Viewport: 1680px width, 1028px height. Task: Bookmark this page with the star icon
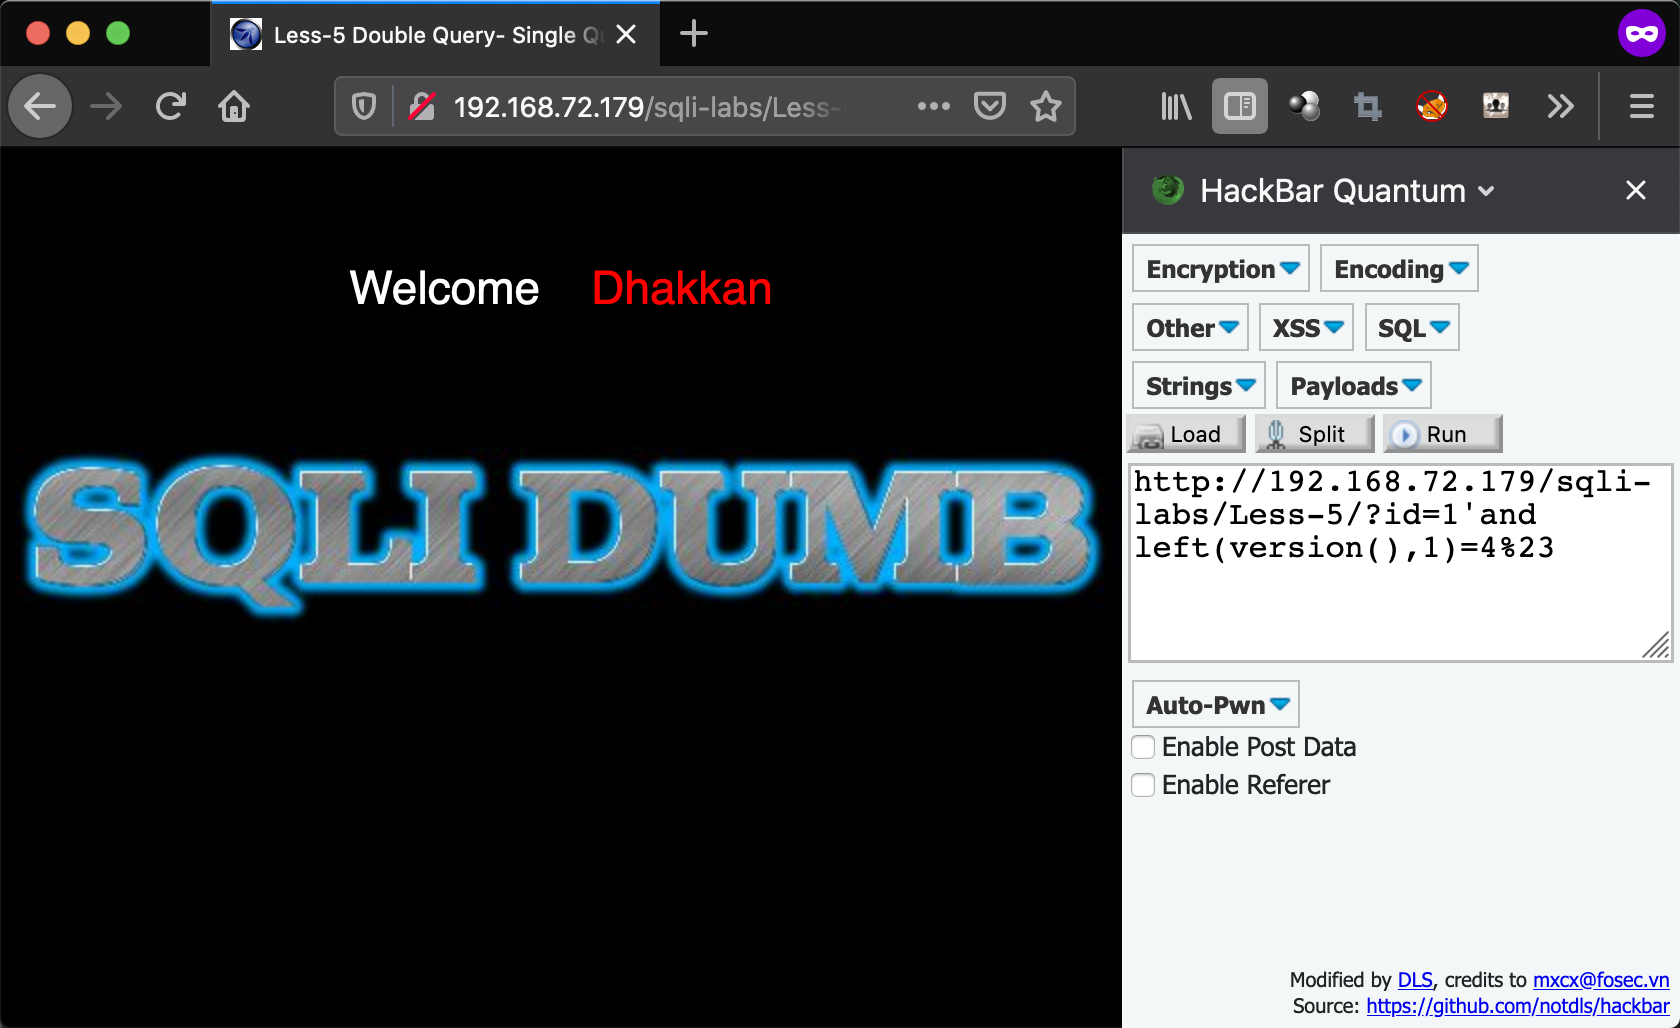coord(1045,106)
